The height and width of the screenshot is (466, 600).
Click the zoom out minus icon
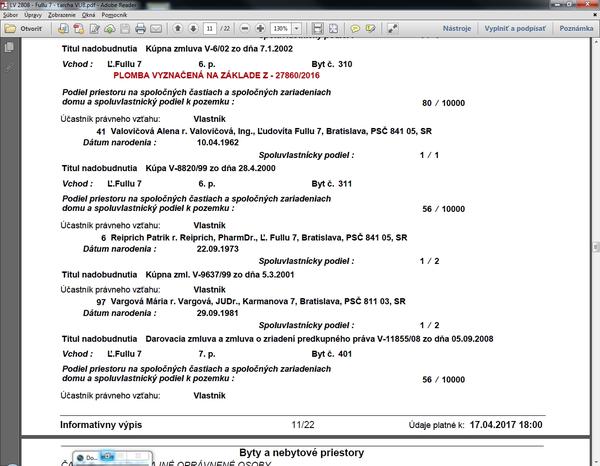[x=245, y=29]
